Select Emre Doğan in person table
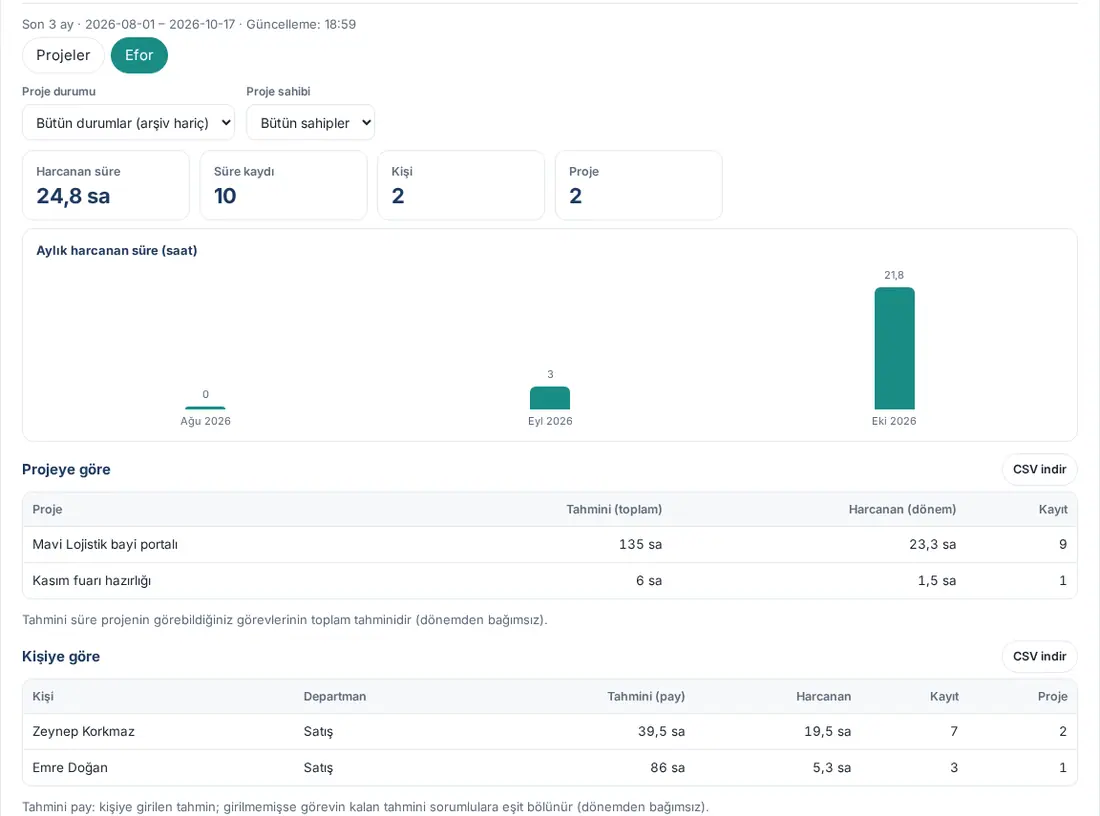Screen dimensions: 1100x816 click(70, 768)
